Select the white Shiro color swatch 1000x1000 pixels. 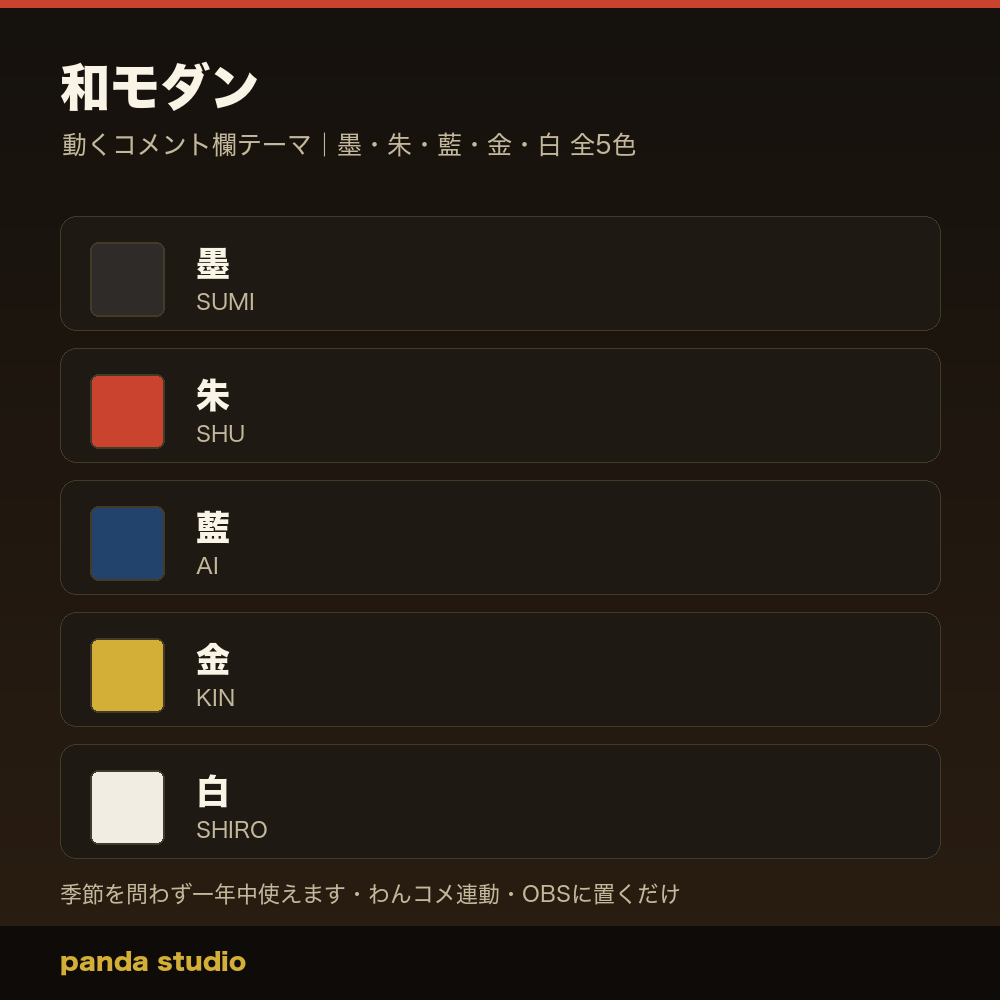(128, 807)
